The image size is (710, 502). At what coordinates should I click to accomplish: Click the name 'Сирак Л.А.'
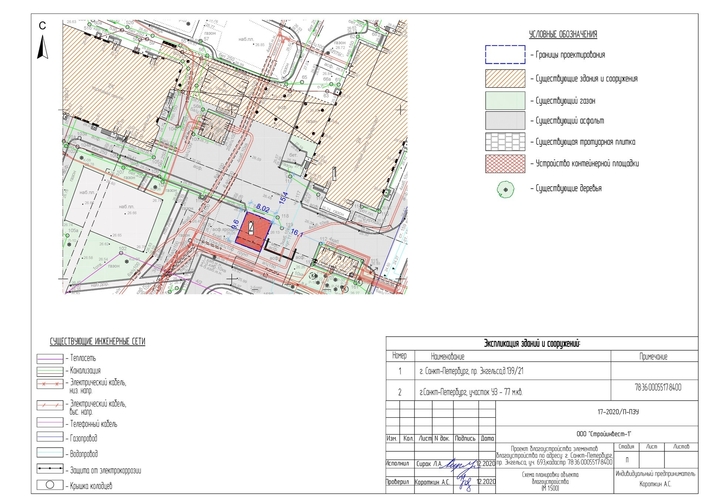[x=429, y=464]
